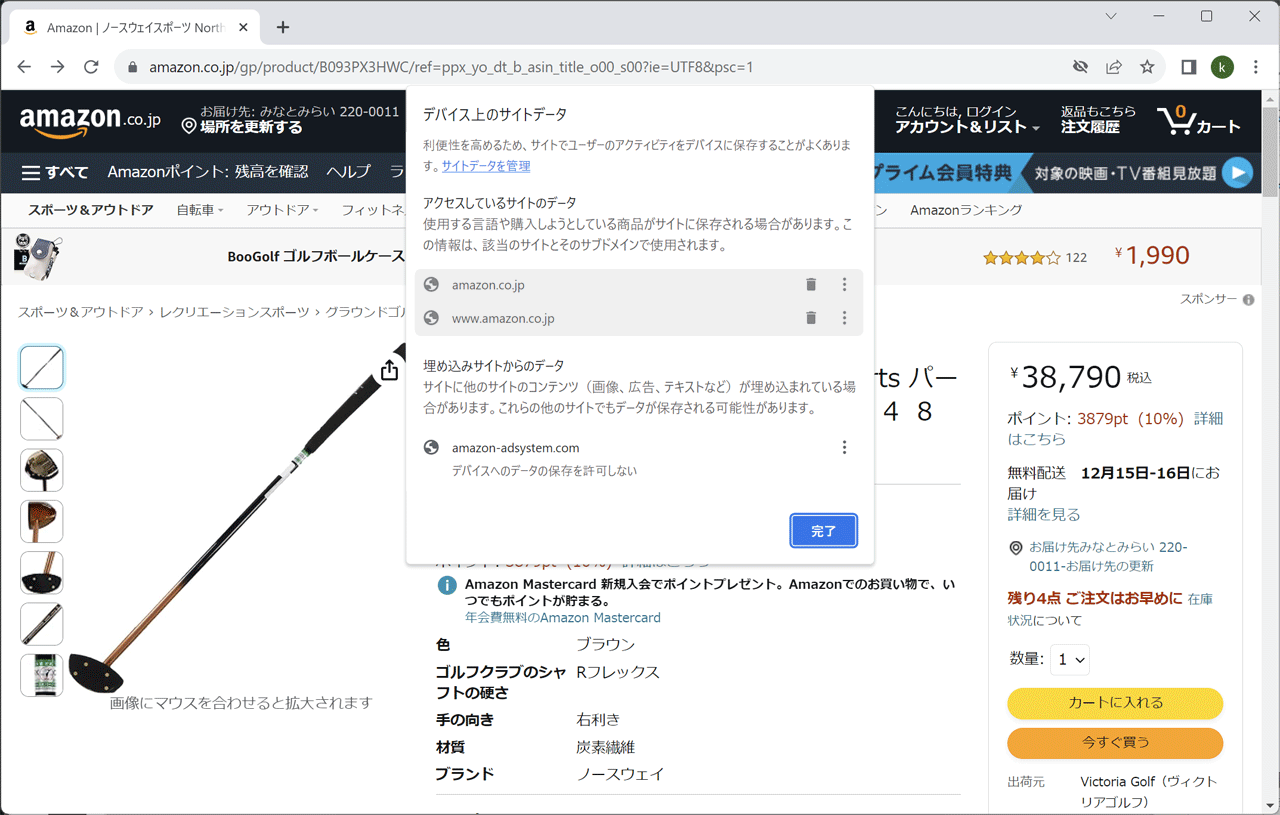Open more options for amazon-adsystem.com
This screenshot has width=1280, height=815.
pyautogui.click(x=844, y=447)
